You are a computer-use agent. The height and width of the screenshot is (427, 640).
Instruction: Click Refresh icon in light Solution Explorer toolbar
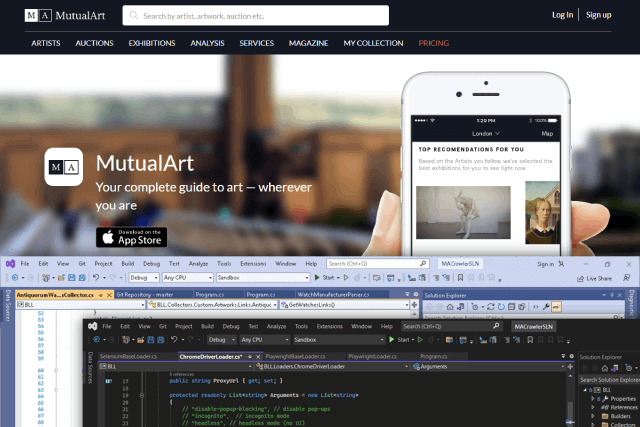pyautogui.click(x=501, y=307)
